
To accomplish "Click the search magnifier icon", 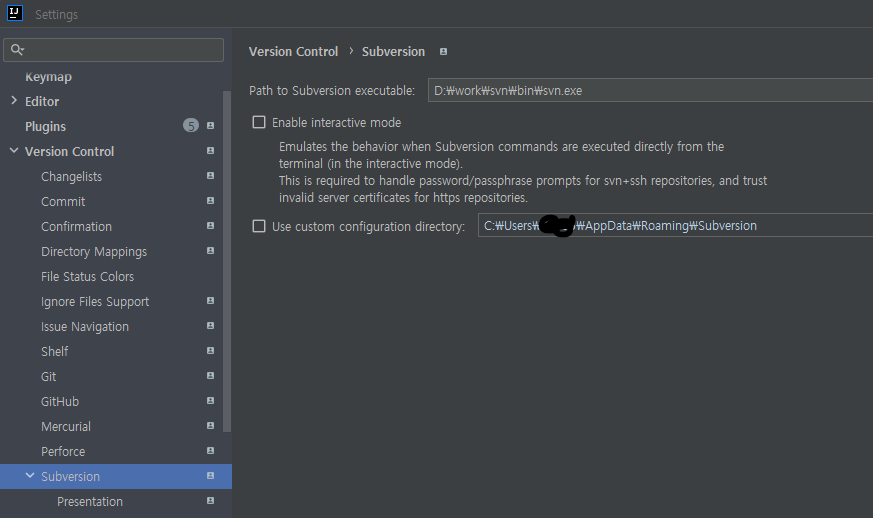I will pyautogui.click(x=17, y=50).
